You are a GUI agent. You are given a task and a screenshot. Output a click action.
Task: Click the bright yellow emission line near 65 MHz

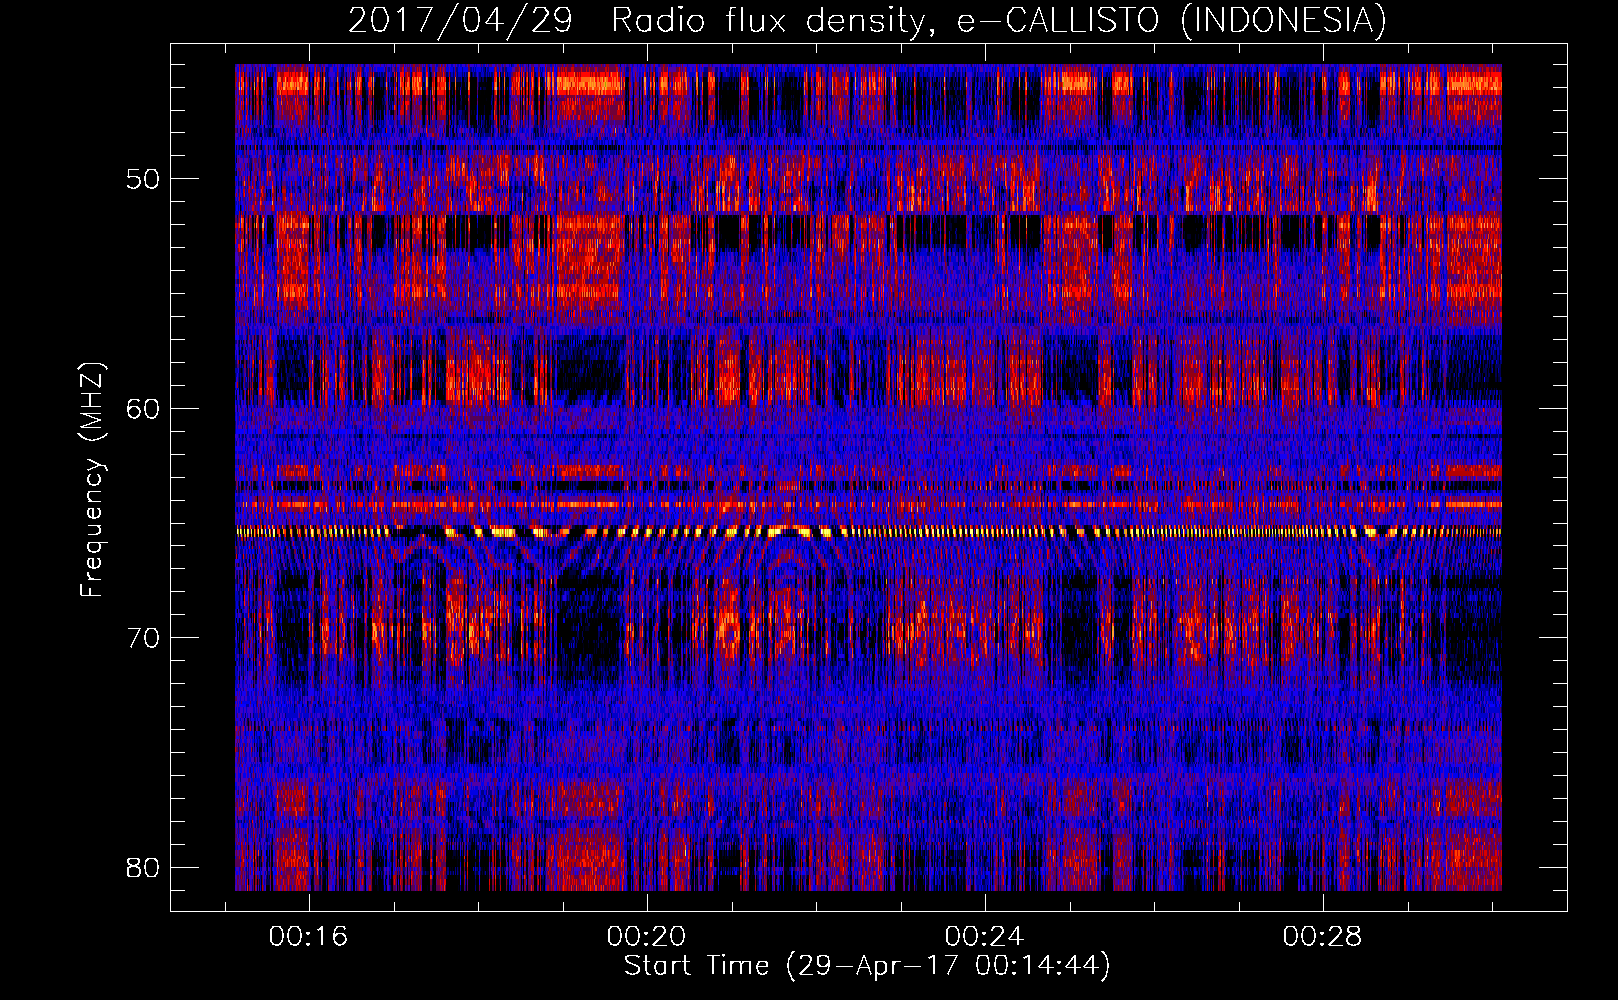[x=868, y=532]
